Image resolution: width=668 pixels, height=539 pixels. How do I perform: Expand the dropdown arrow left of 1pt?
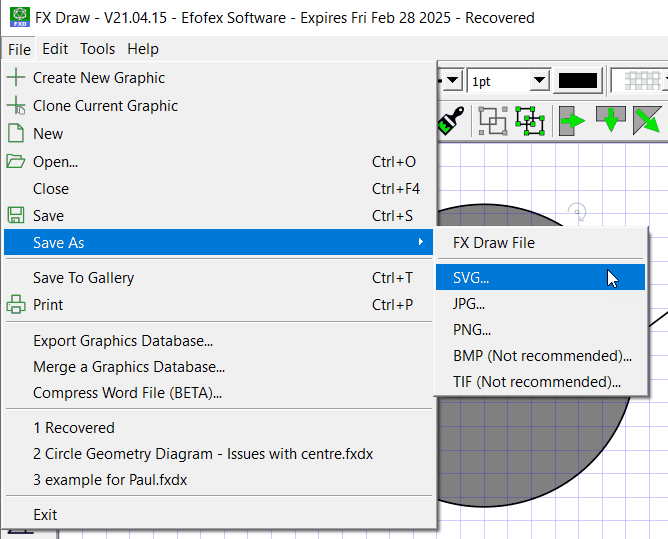pos(452,80)
